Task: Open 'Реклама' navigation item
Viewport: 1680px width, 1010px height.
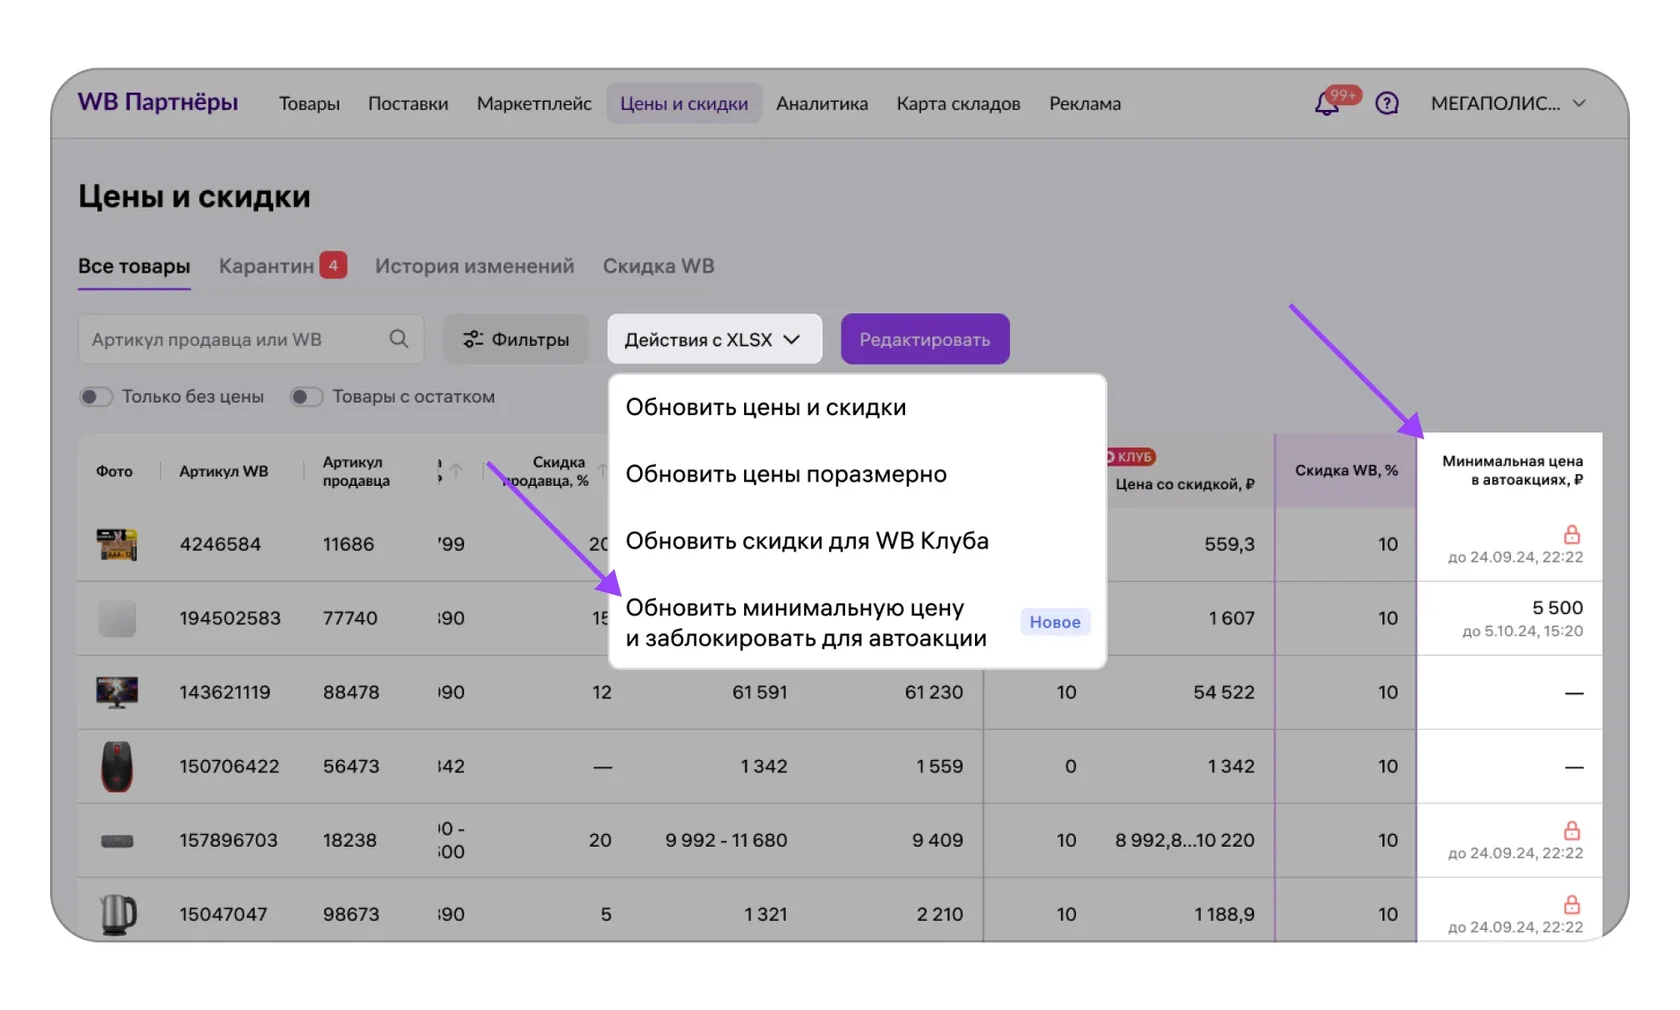Action: 1085,103
